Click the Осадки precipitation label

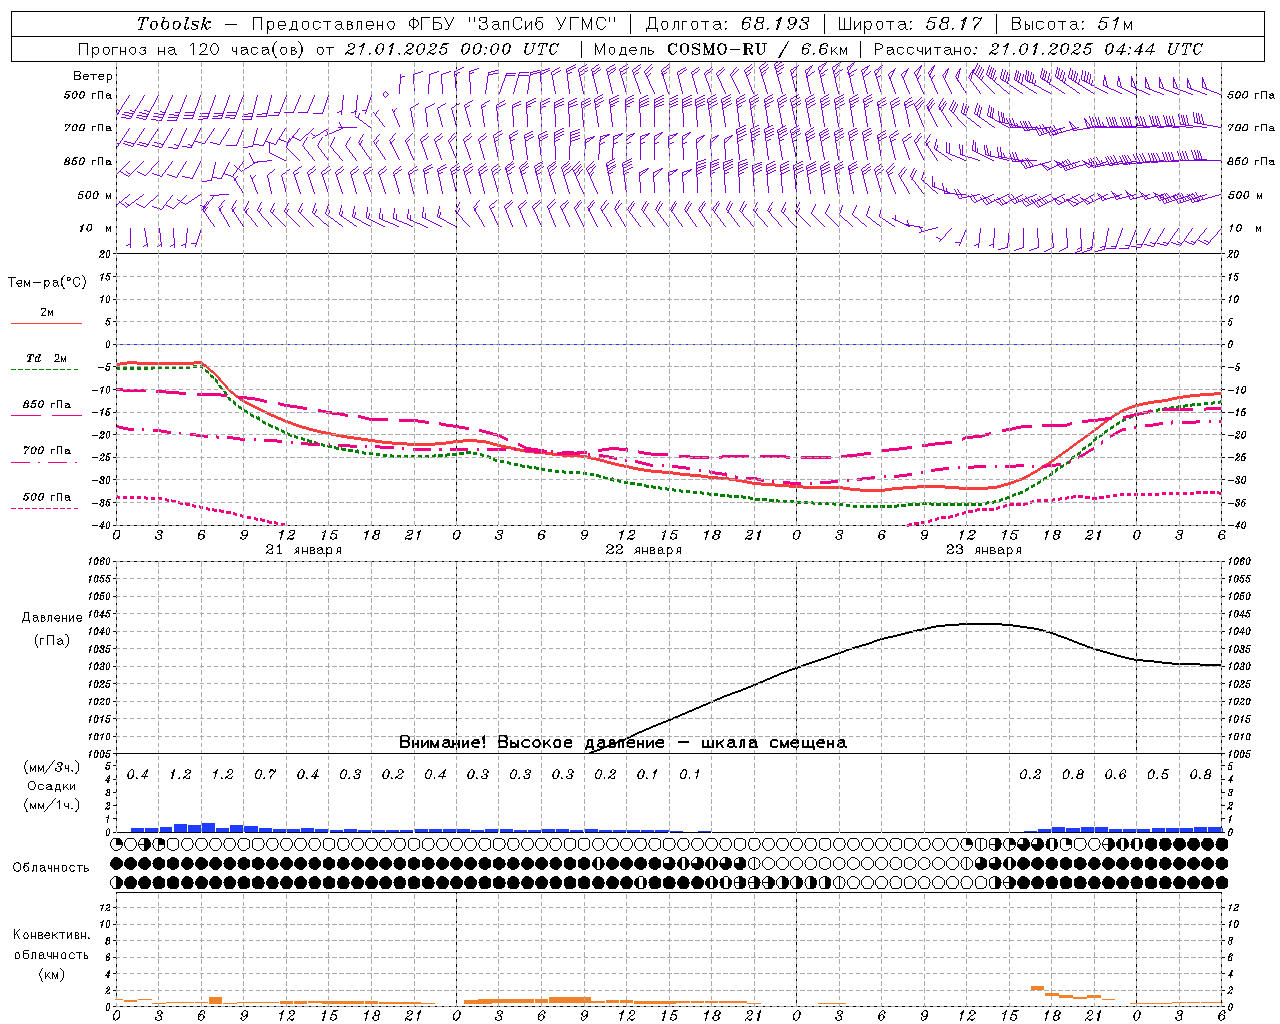52,786
